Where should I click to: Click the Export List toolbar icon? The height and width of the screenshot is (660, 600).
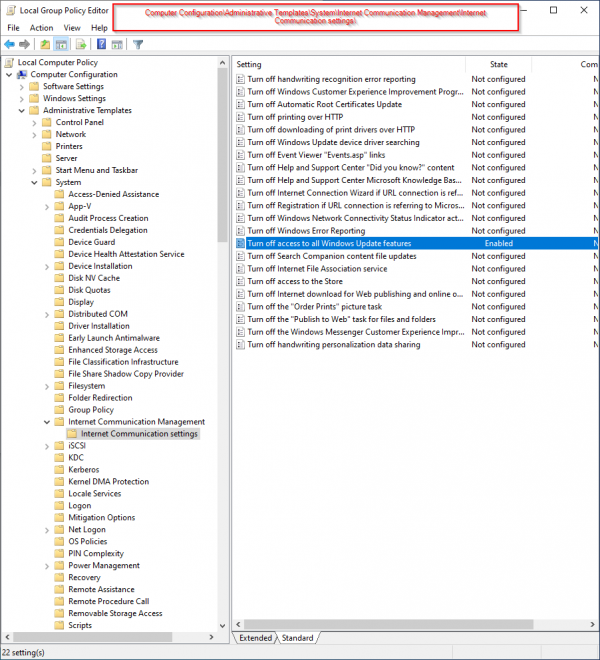(x=79, y=44)
